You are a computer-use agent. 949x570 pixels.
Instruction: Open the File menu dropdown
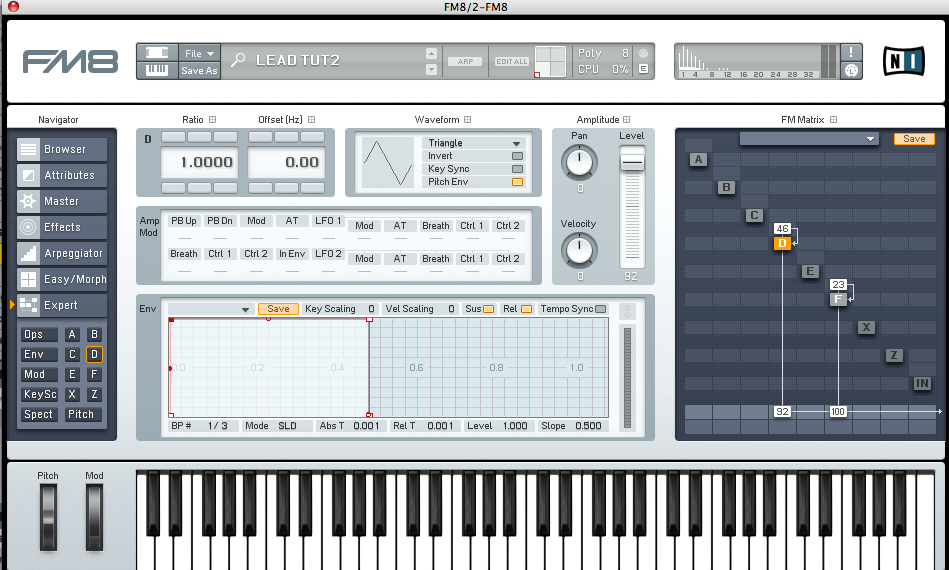click(x=199, y=53)
